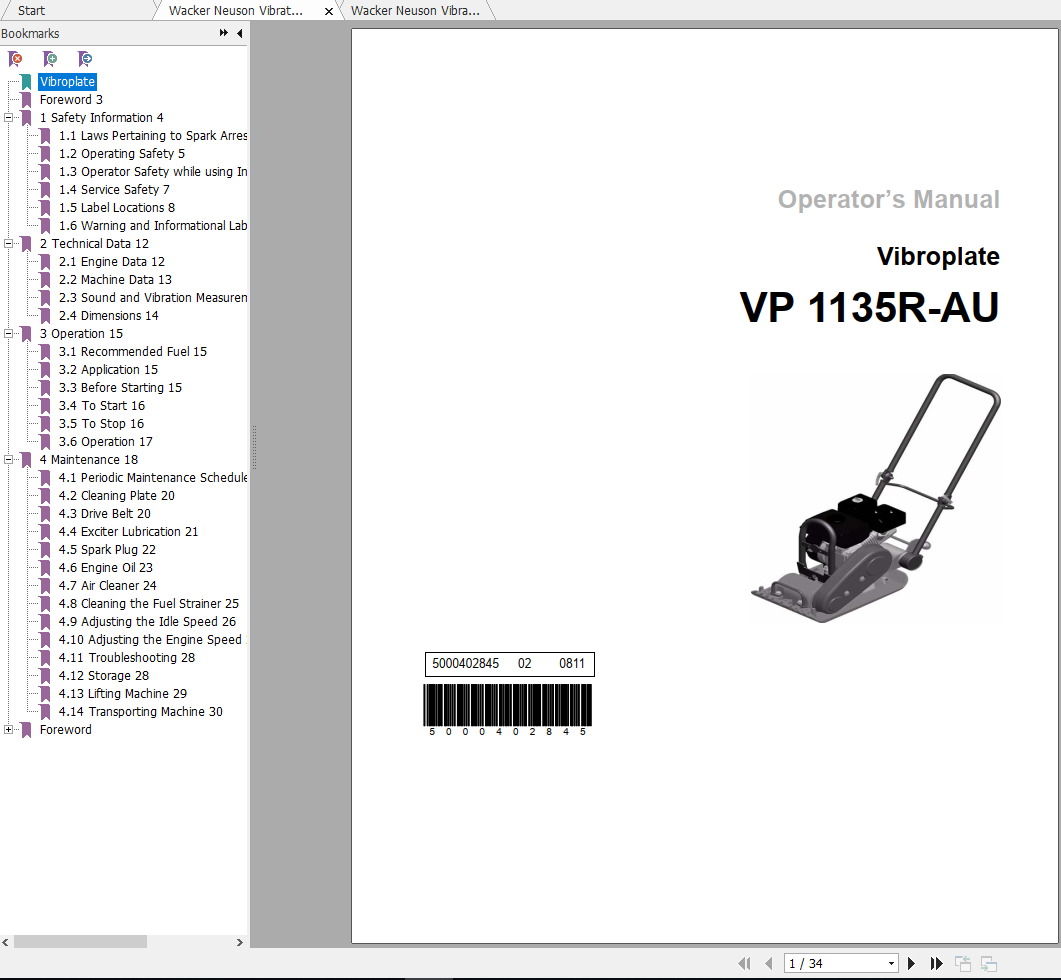Screen dimensions: 1061x980
Task: Open bookmark 4.5 Spark Plug 22
Action: click(107, 550)
